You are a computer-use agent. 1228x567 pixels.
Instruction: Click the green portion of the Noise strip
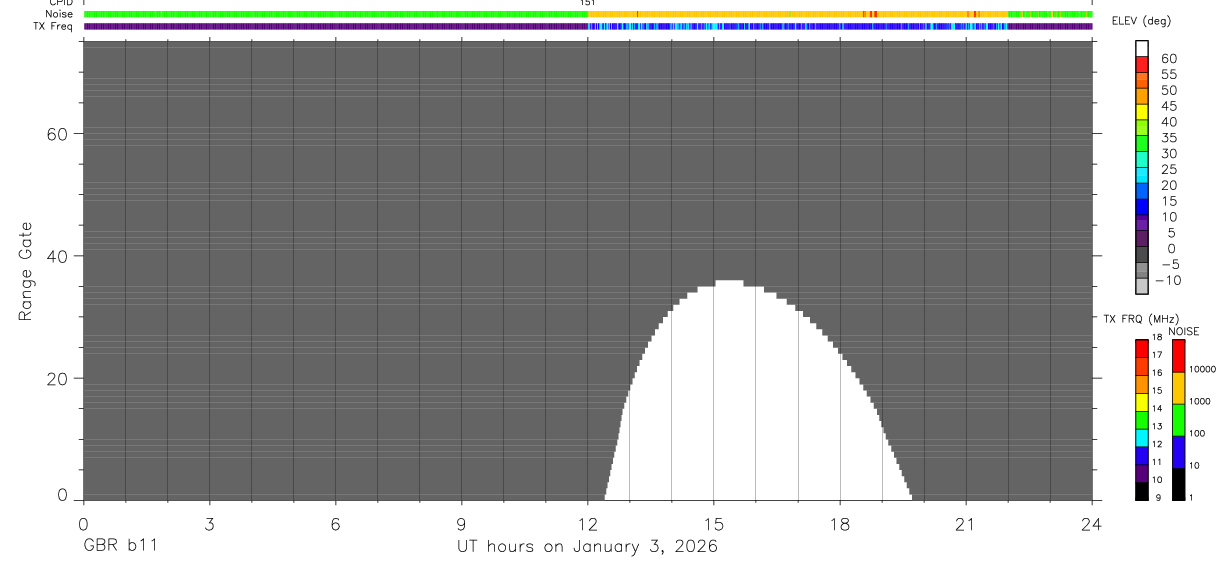(335, 14)
